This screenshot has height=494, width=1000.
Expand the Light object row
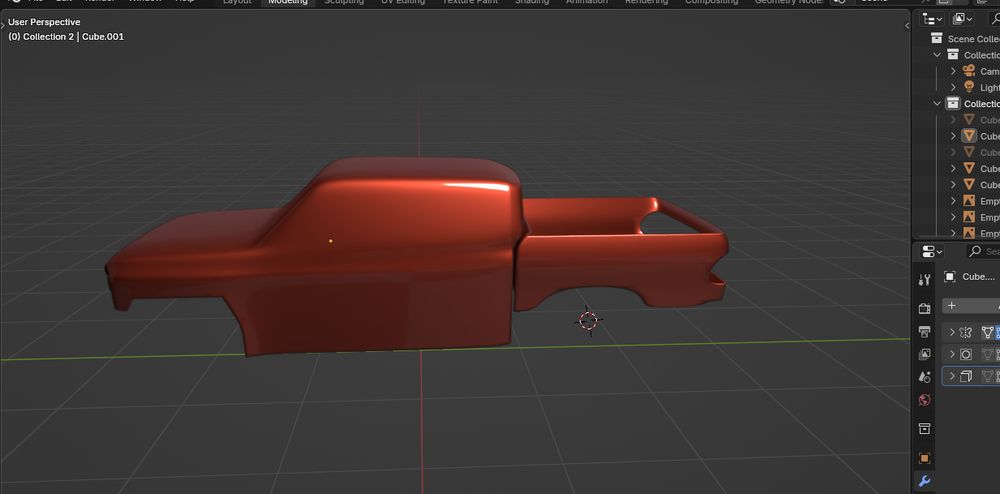pos(953,87)
